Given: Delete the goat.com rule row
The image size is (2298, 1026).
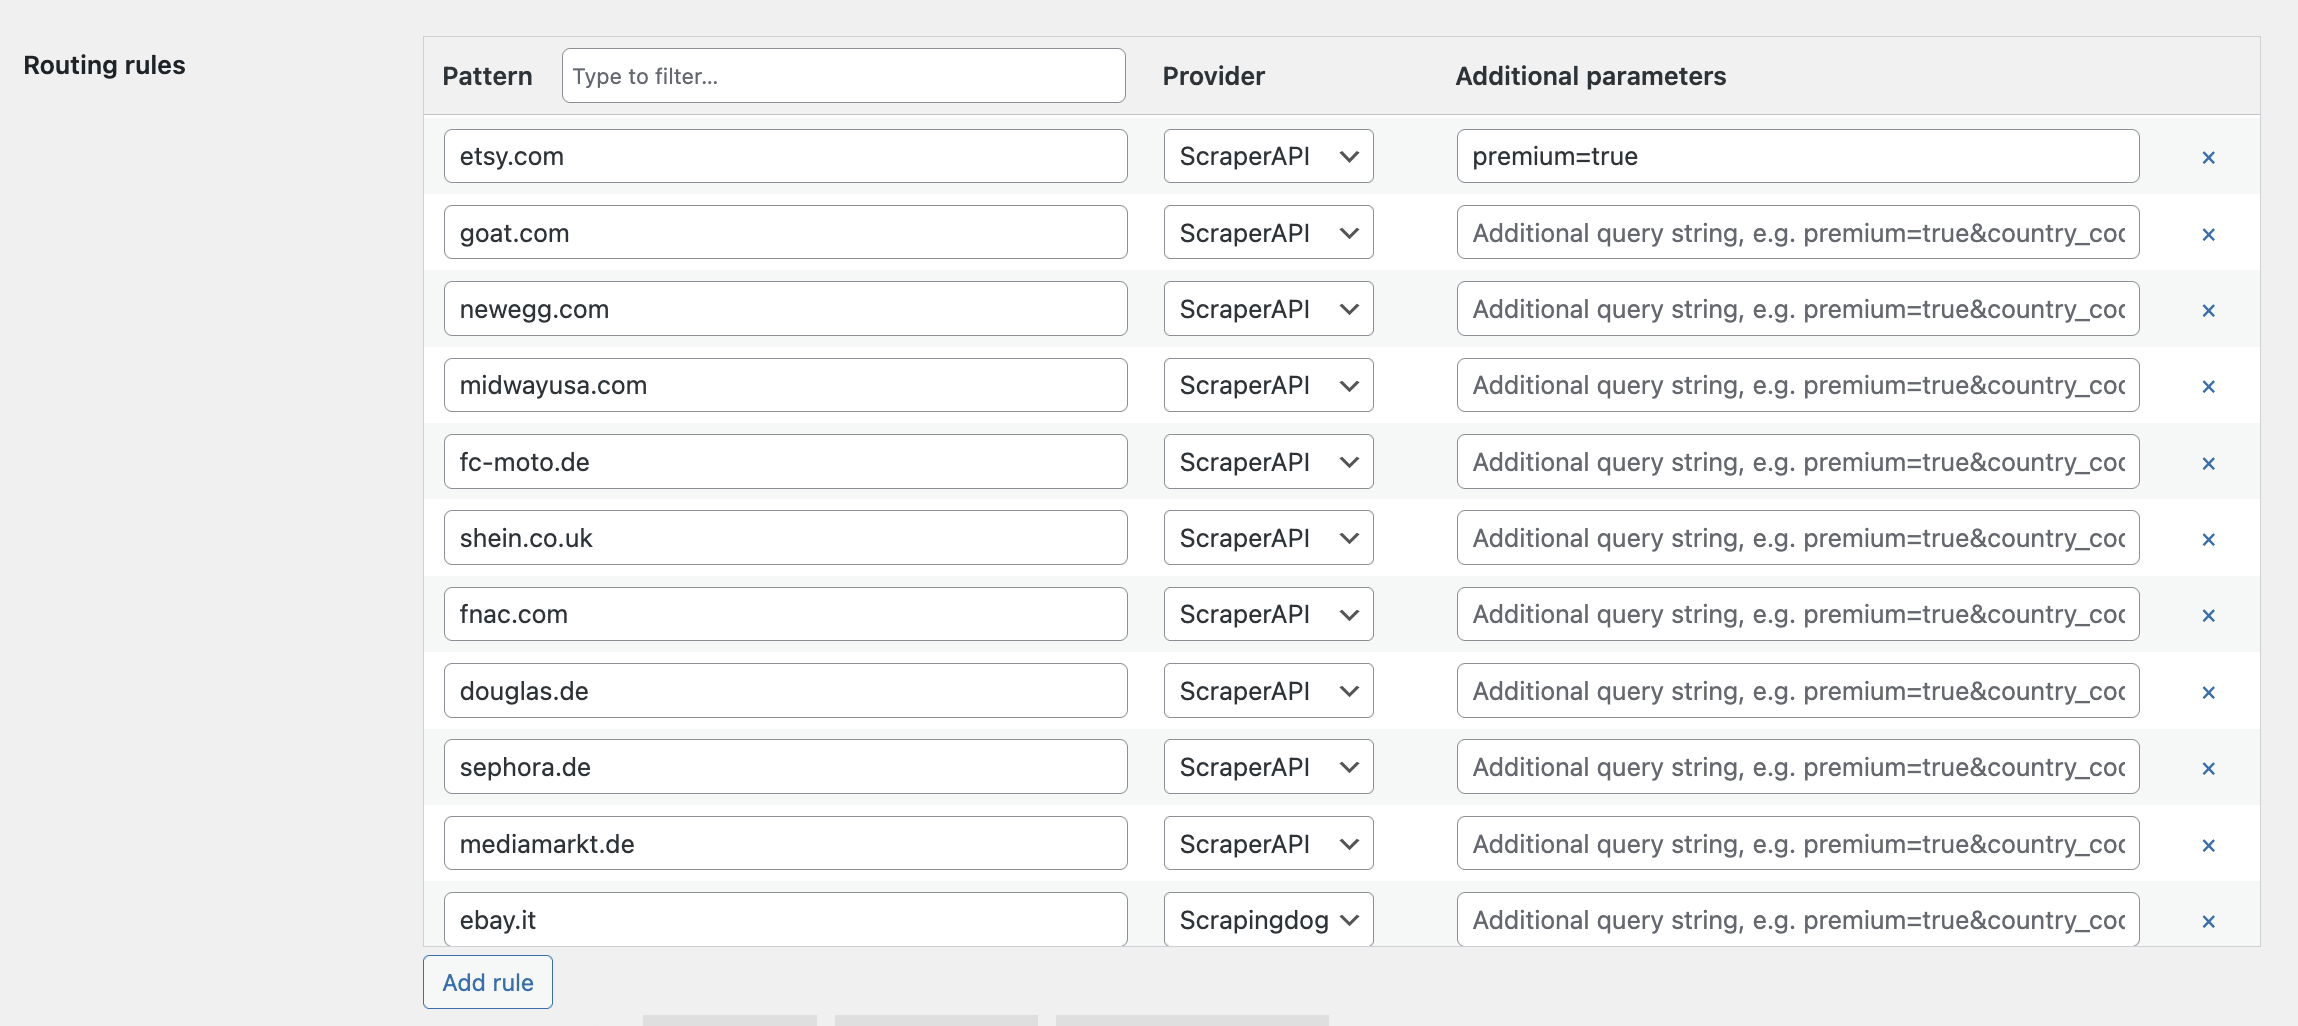Looking at the screenshot, I should click(2208, 234).
